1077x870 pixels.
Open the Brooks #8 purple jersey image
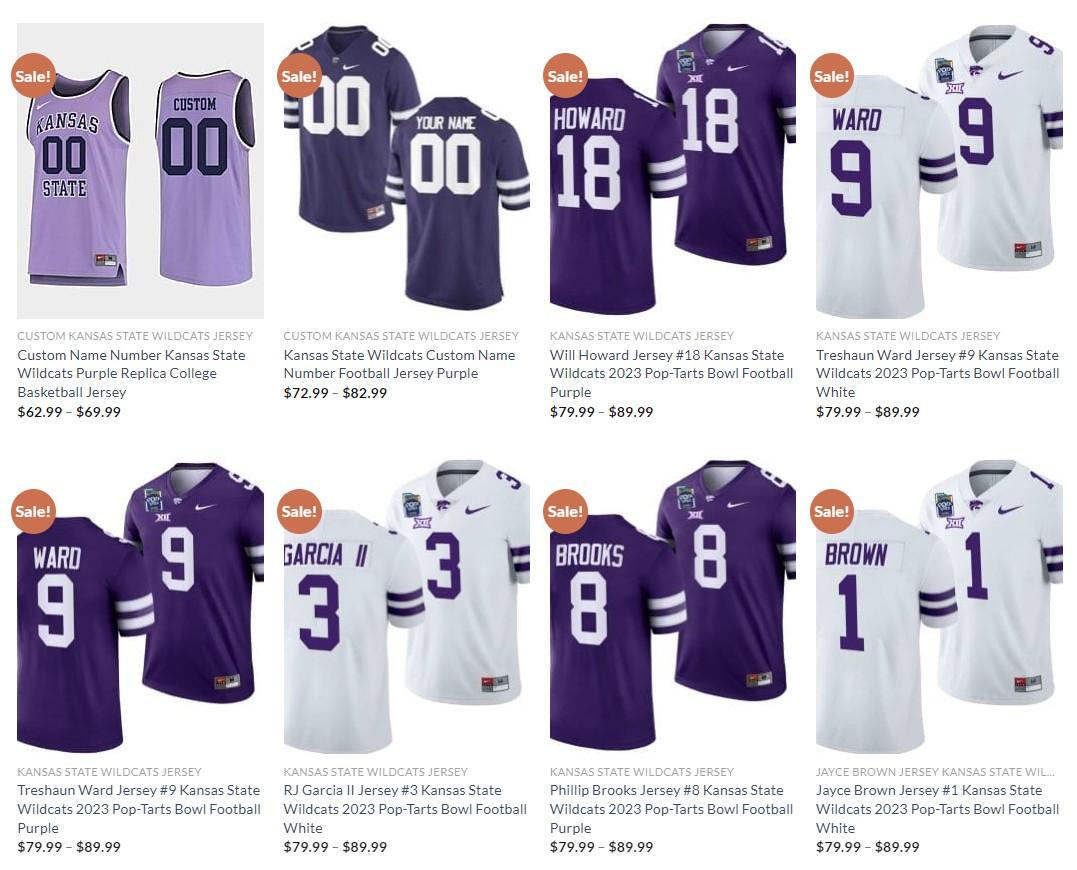point(672,606)
